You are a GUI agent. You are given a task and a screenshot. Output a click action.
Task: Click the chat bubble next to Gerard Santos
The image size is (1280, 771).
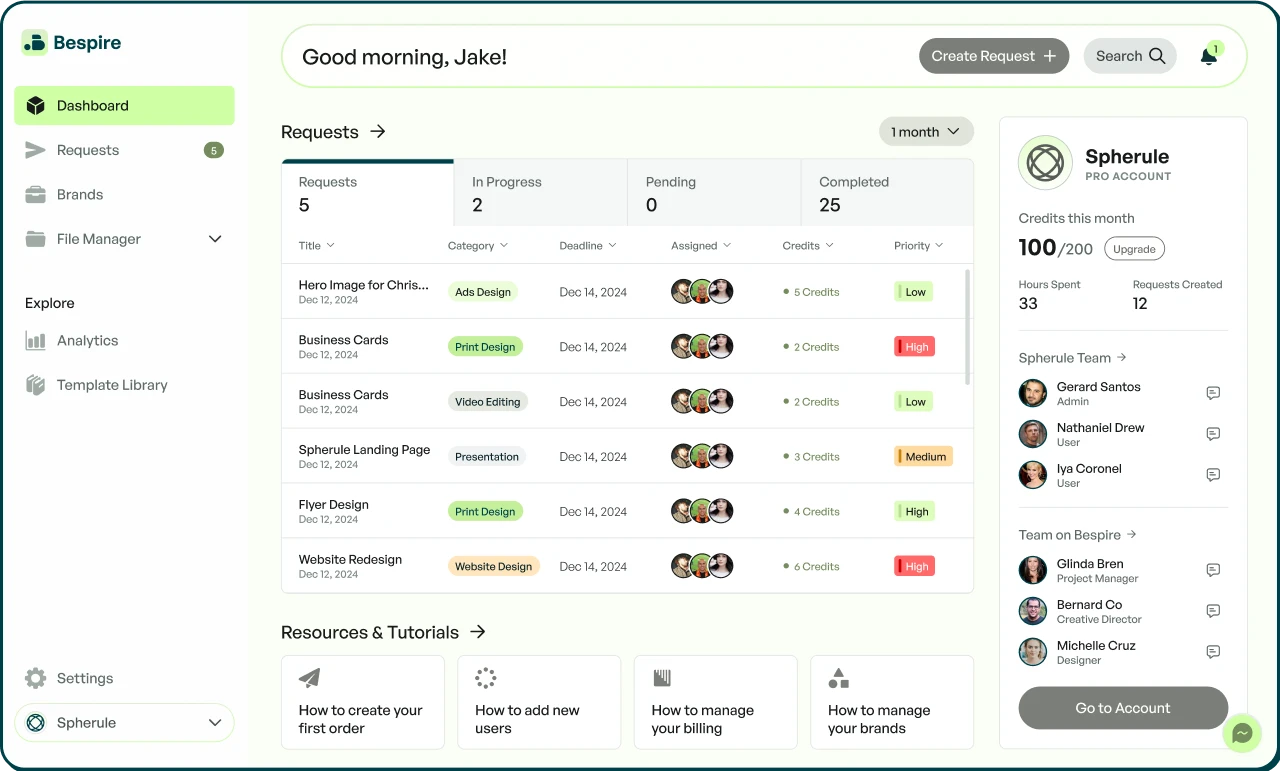[1213, 392]
